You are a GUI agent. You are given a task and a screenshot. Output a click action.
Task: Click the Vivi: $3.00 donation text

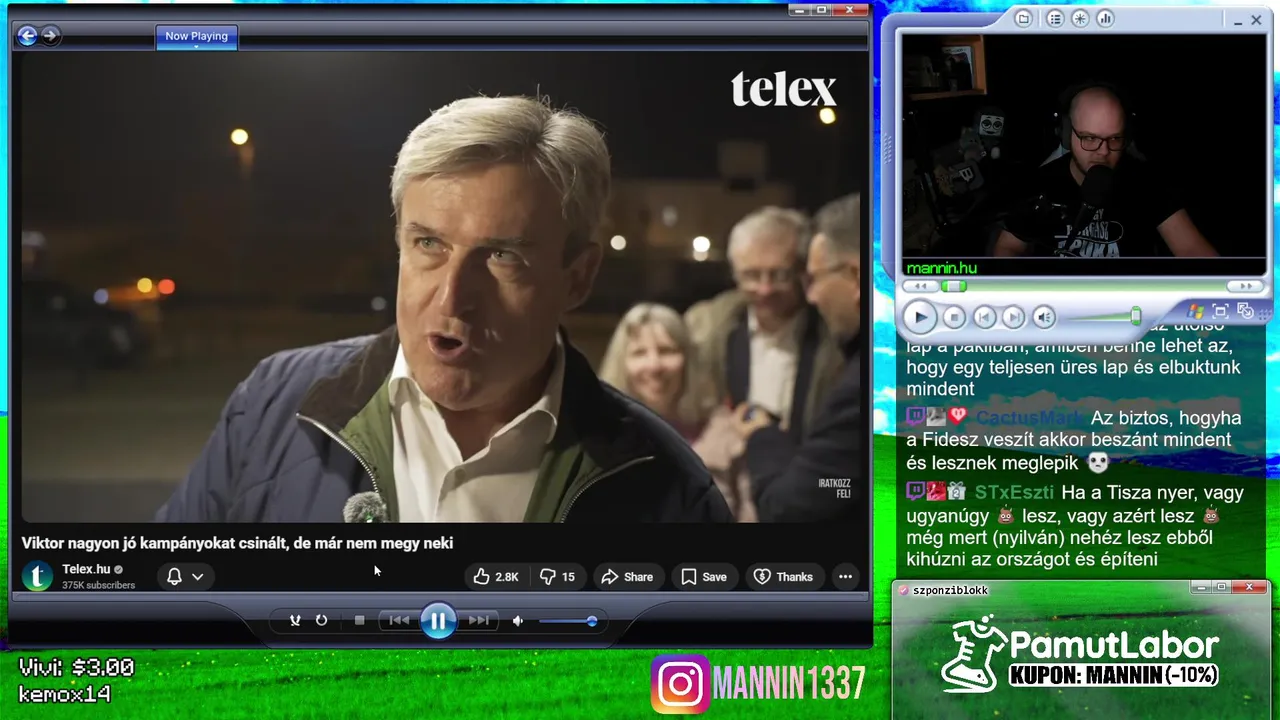[76, 668]
